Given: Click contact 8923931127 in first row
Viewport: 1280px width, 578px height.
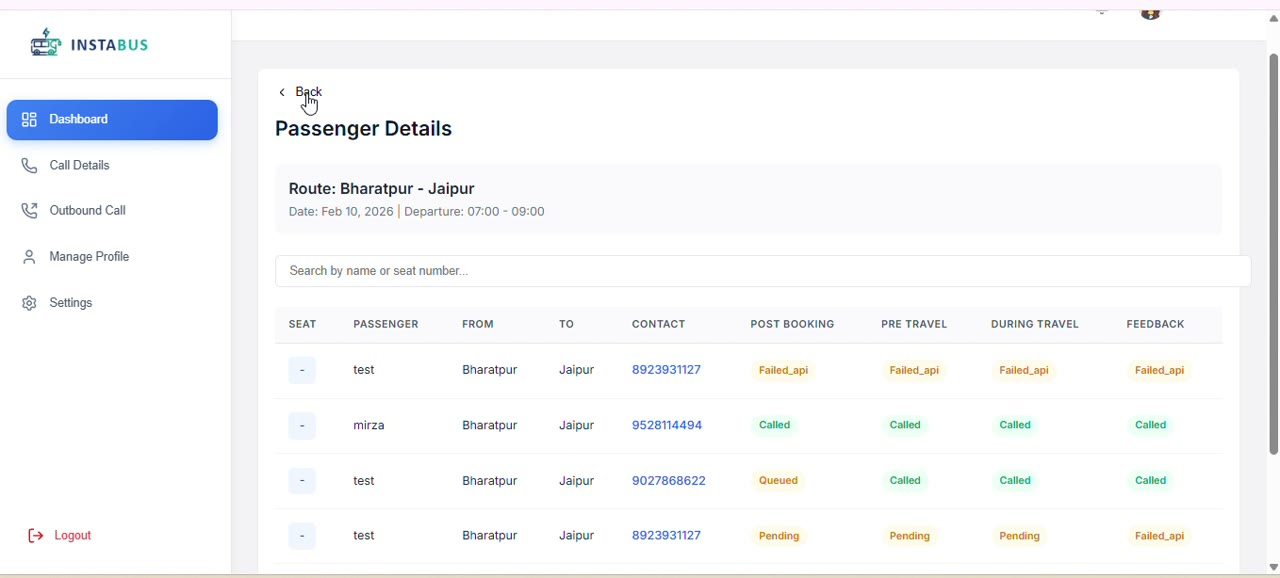Looking at the screenshot, I should coord(666,370).
